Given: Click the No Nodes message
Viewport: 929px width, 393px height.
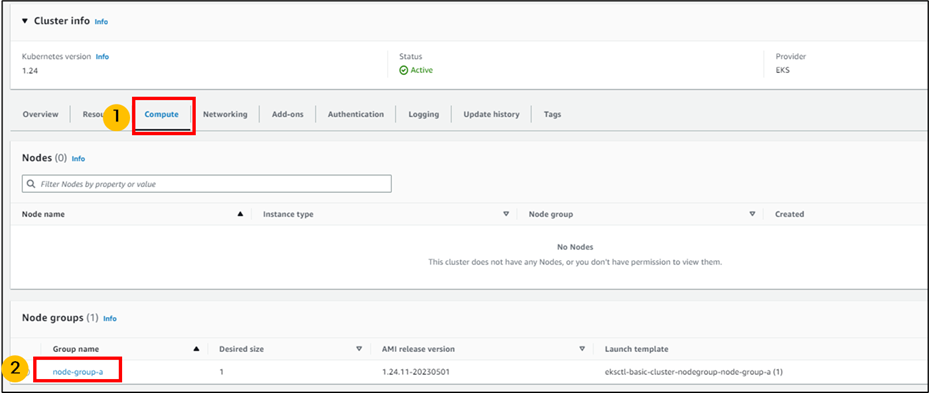Looking at the screenshot, I should [575, 247].
